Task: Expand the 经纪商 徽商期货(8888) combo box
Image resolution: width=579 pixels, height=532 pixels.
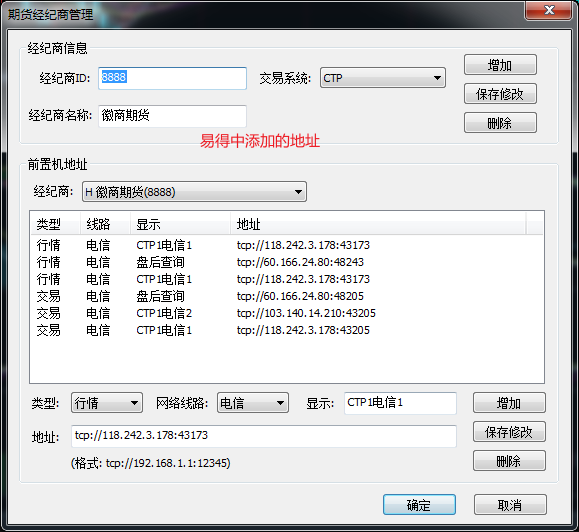Action: (194, 192)
